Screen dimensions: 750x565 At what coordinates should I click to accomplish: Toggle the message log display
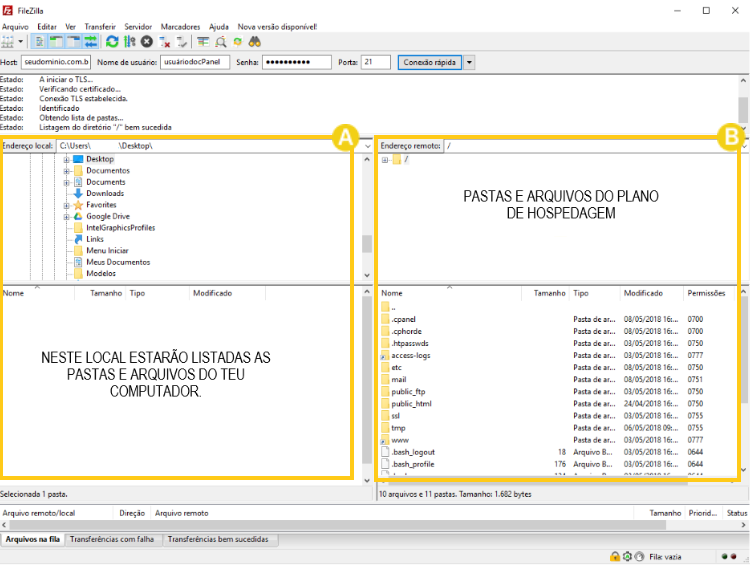pyautogui.click(x=39, y=42)
